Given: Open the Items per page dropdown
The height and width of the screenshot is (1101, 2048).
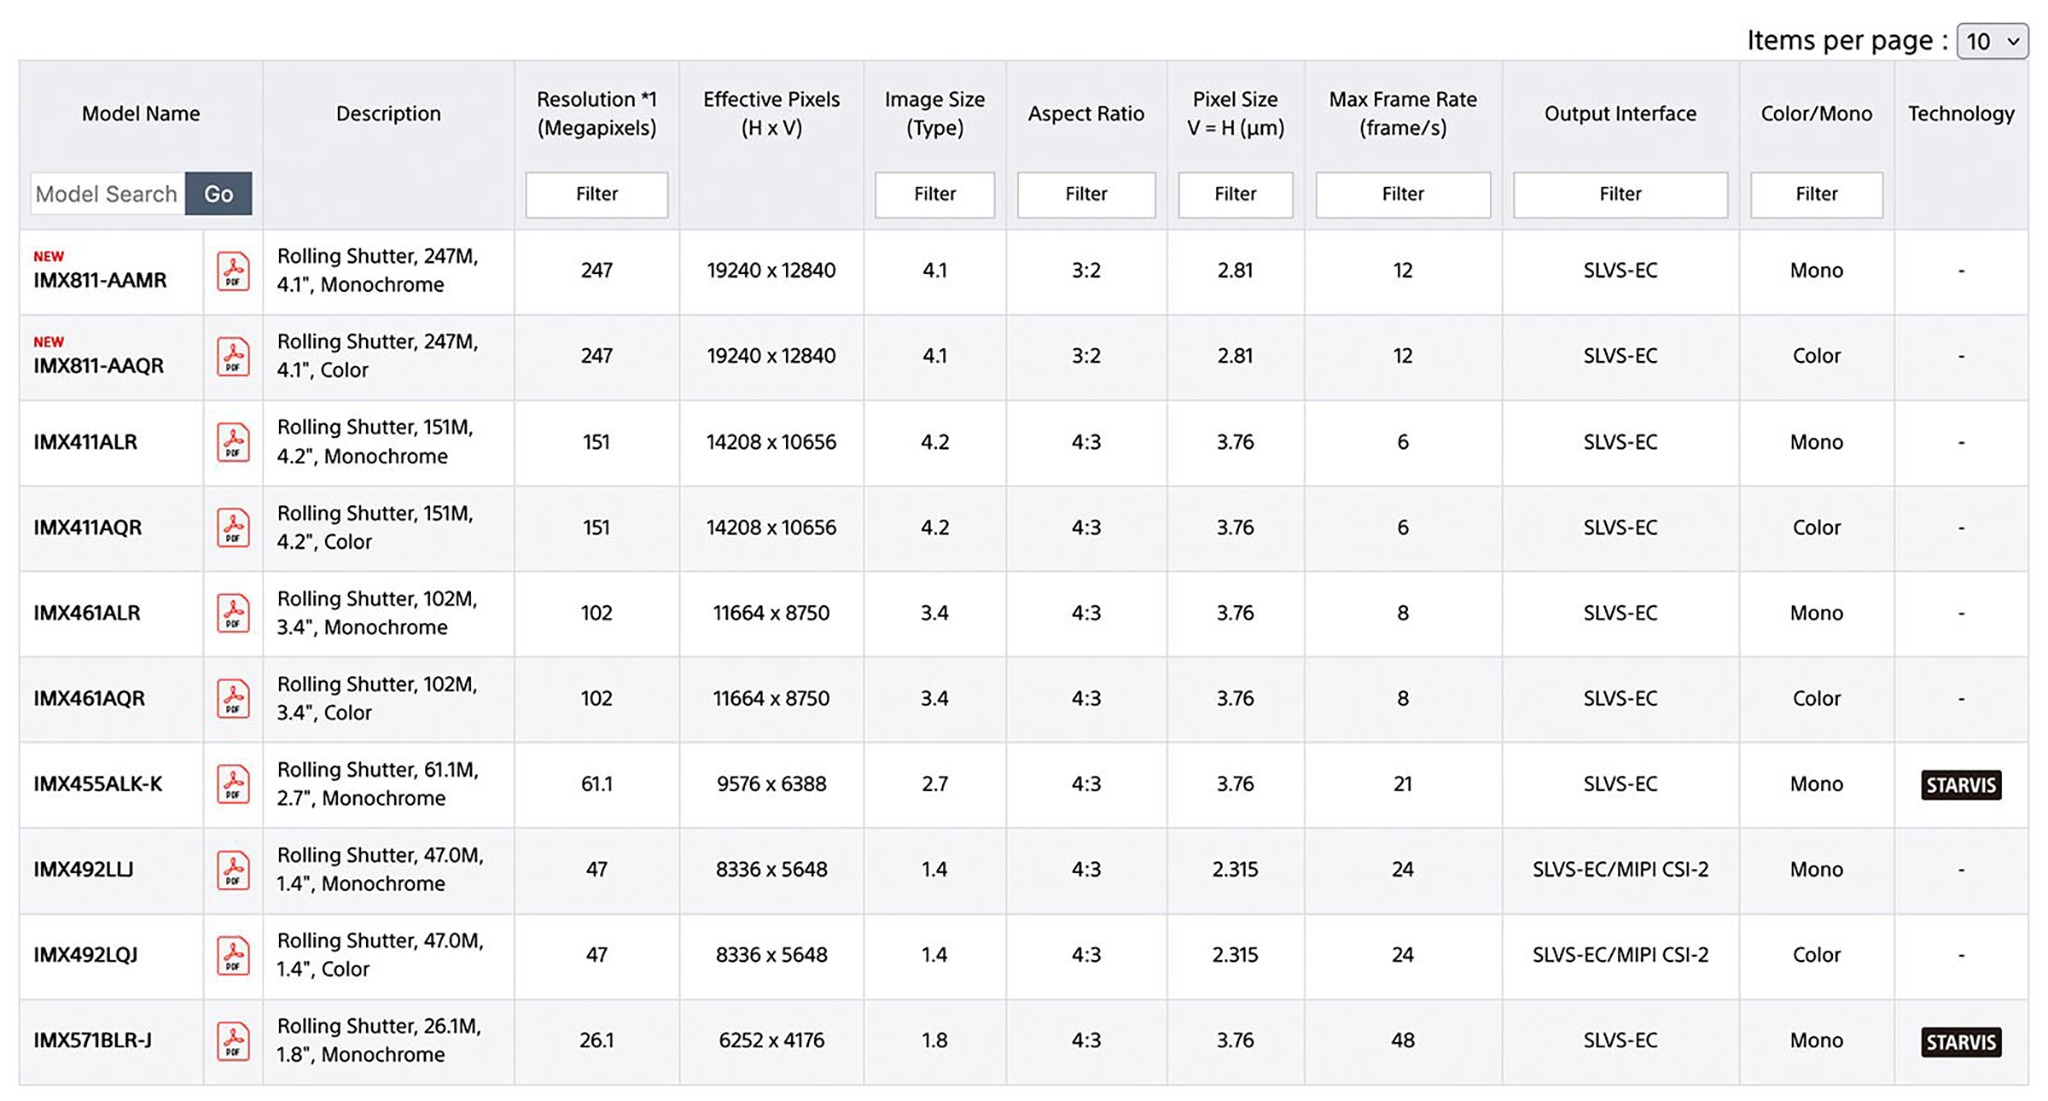Looking at the screenshot, I should [x=1992, y=41].
